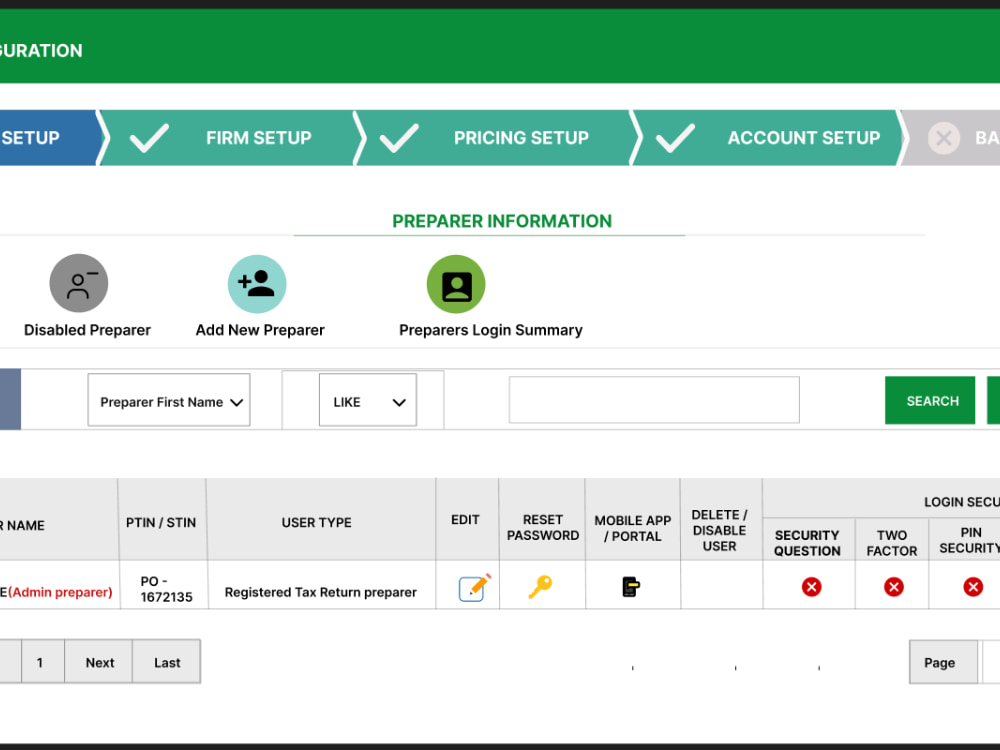Click the Preparers Login Summary label
Viewport: 1000px width, 750px height.
[490, 330]
